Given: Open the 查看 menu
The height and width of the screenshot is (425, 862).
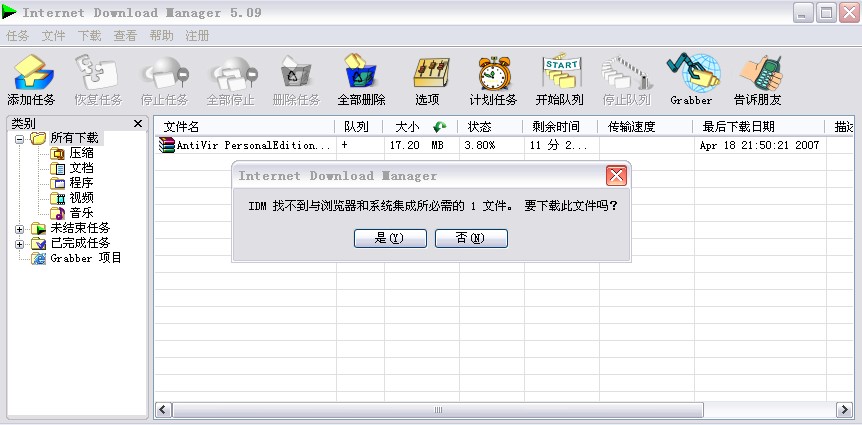Looking at the screenshot, I should 125,36.
